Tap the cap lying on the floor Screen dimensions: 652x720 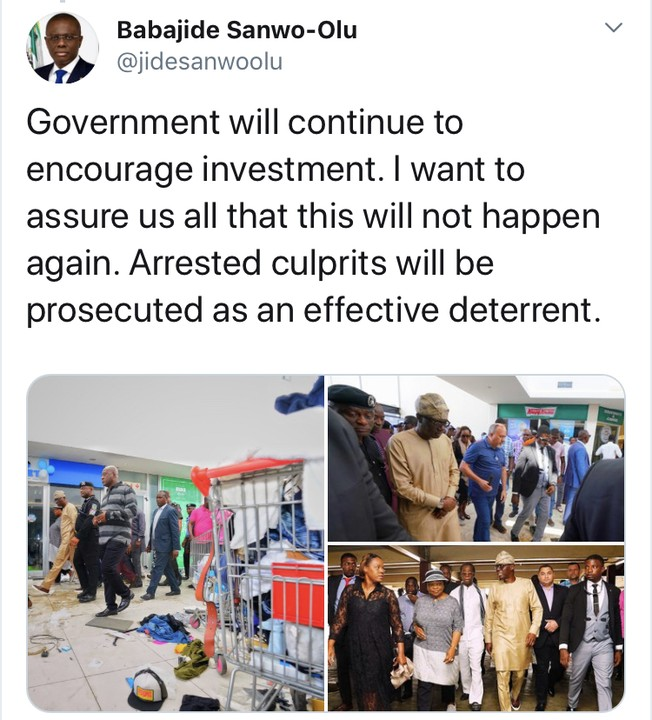coord(147,688)
